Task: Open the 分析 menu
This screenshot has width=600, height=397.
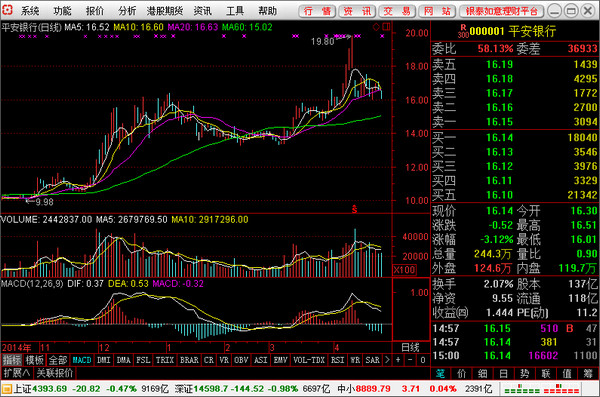Action: 127,11
